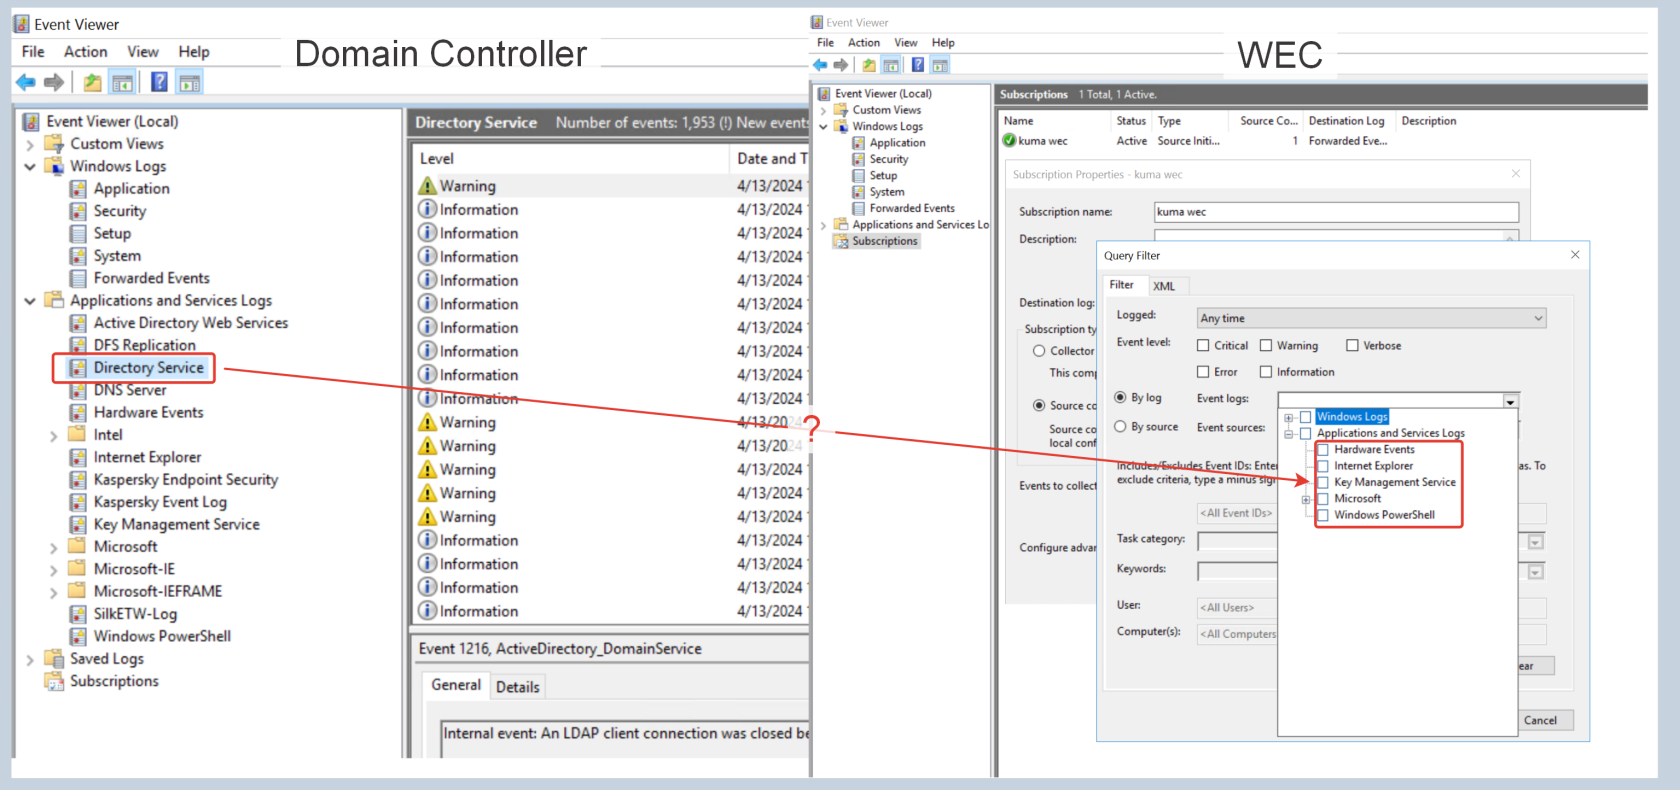Screen dimensions: 1680x790
Task: Open Help menu in WEC window
Action: point(943,43)
